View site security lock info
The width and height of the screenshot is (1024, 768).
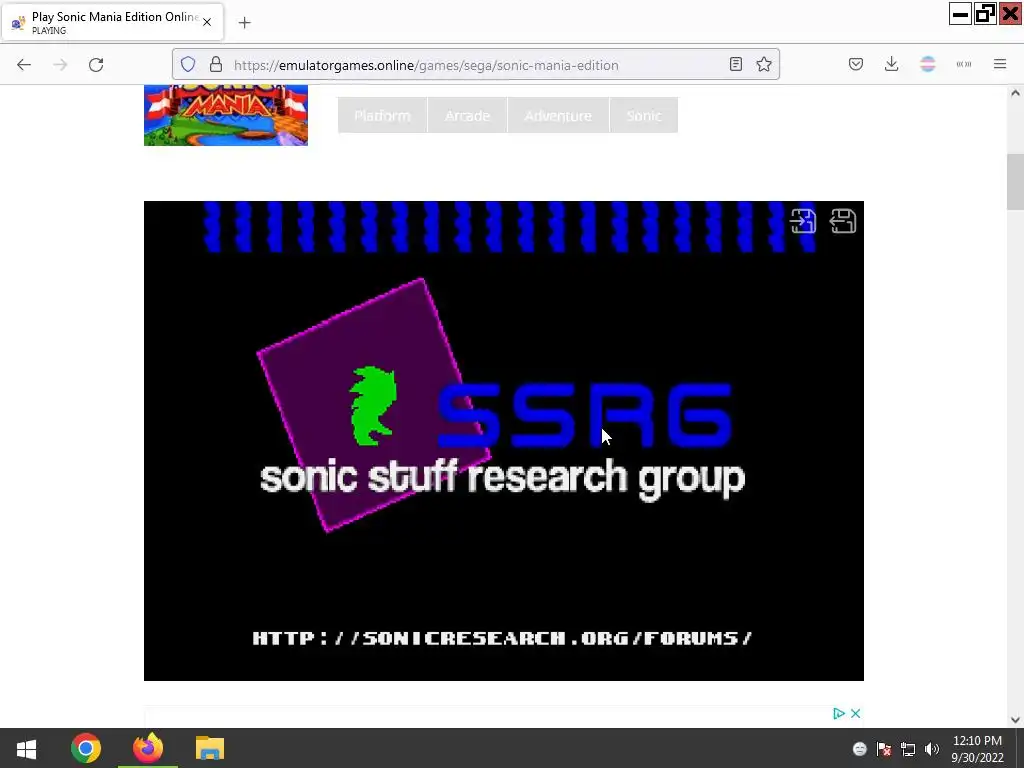(x=216, y=65)
